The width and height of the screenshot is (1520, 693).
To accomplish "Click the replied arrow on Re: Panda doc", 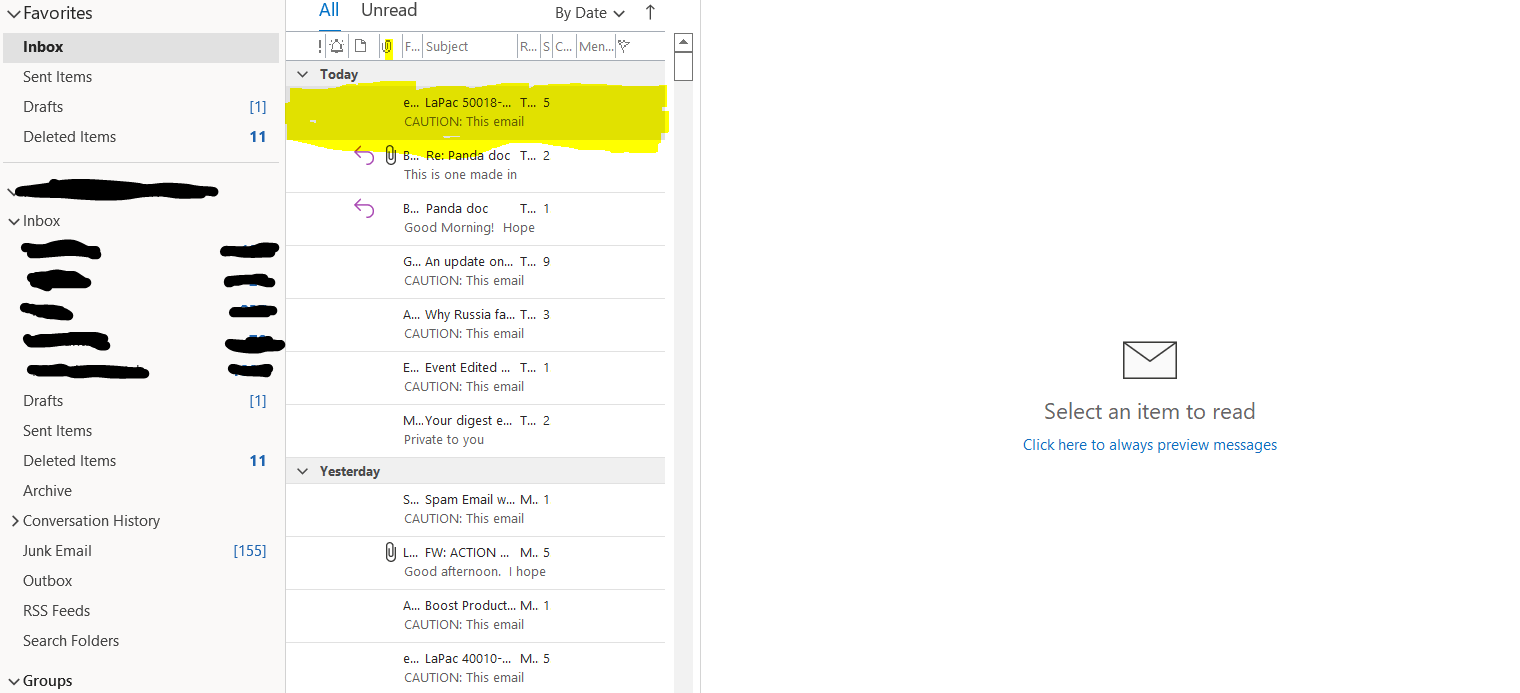I will [x=364, y=155].
